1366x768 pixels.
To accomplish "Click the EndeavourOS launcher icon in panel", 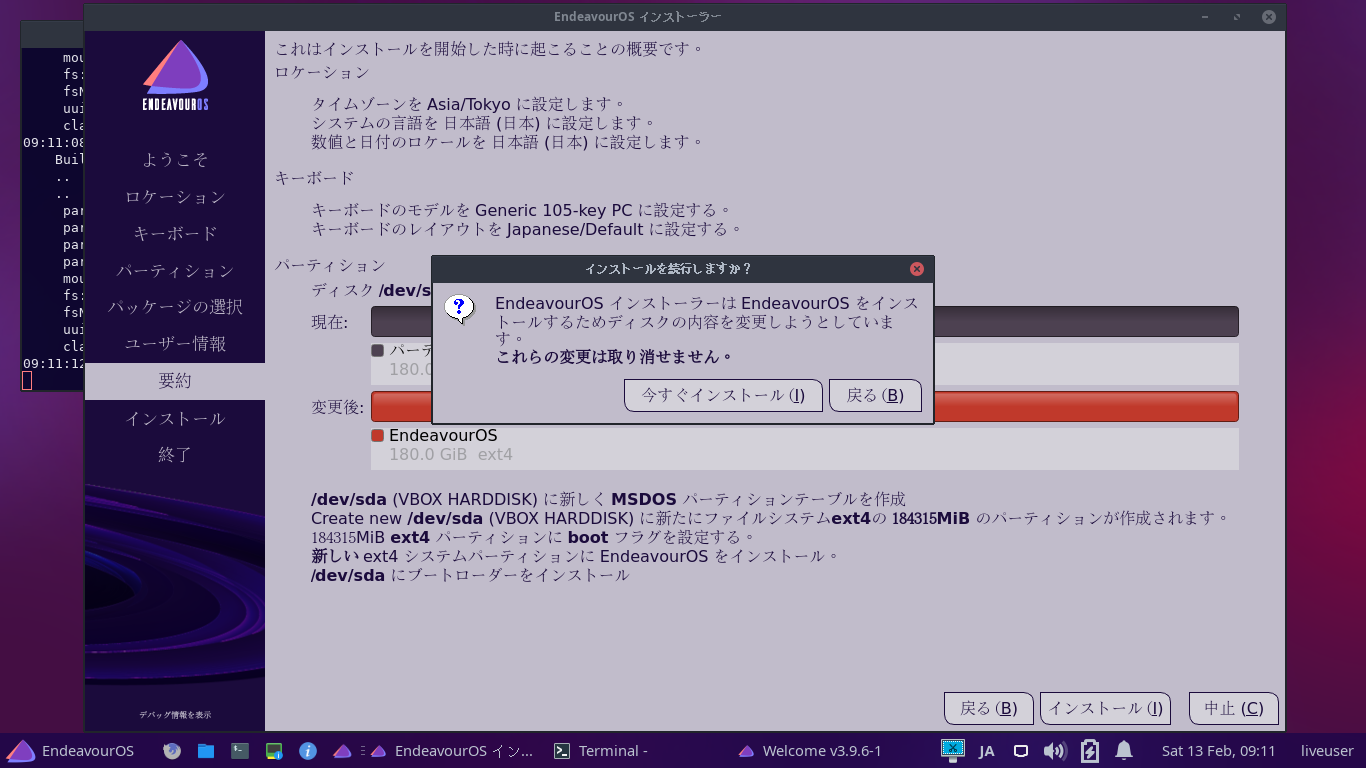I will pos(342,750).
